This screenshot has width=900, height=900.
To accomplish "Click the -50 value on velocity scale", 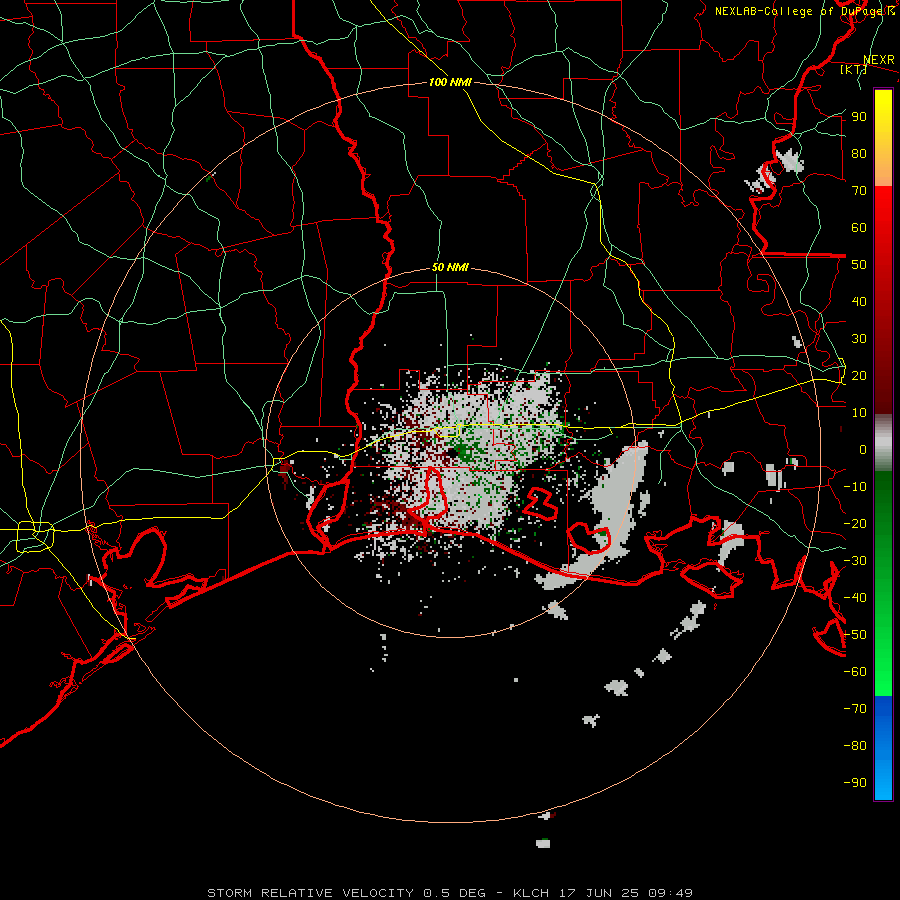I will click(x=855, y=635).
